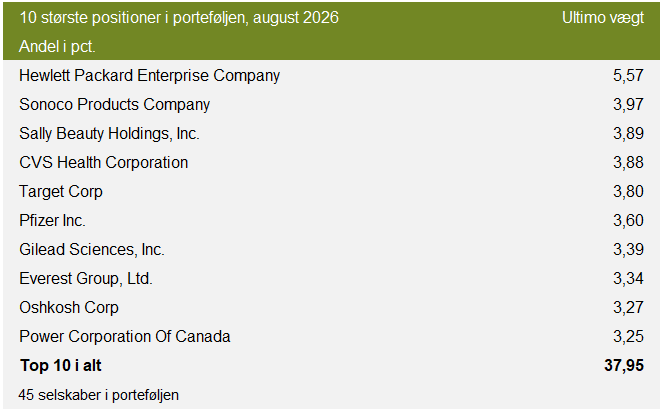Click the Oshkosh Corp name
662x412 pixels.
pos(69,307)
